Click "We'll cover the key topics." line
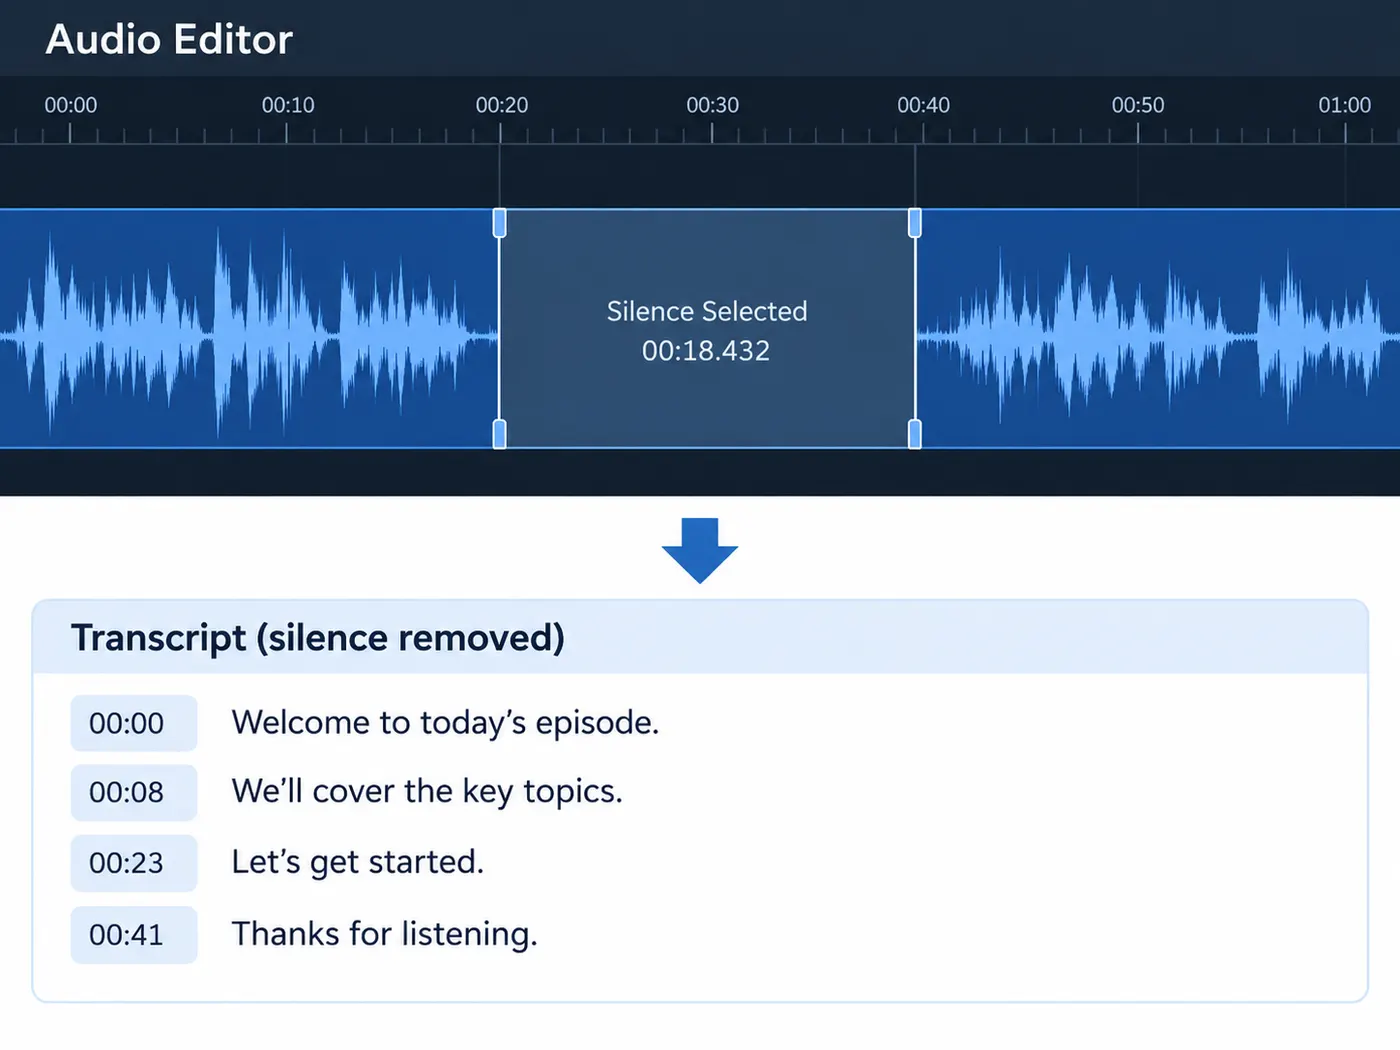The height and width of the screenshot is (1050, 1400). pyautogui.click(x=427, y=792)
